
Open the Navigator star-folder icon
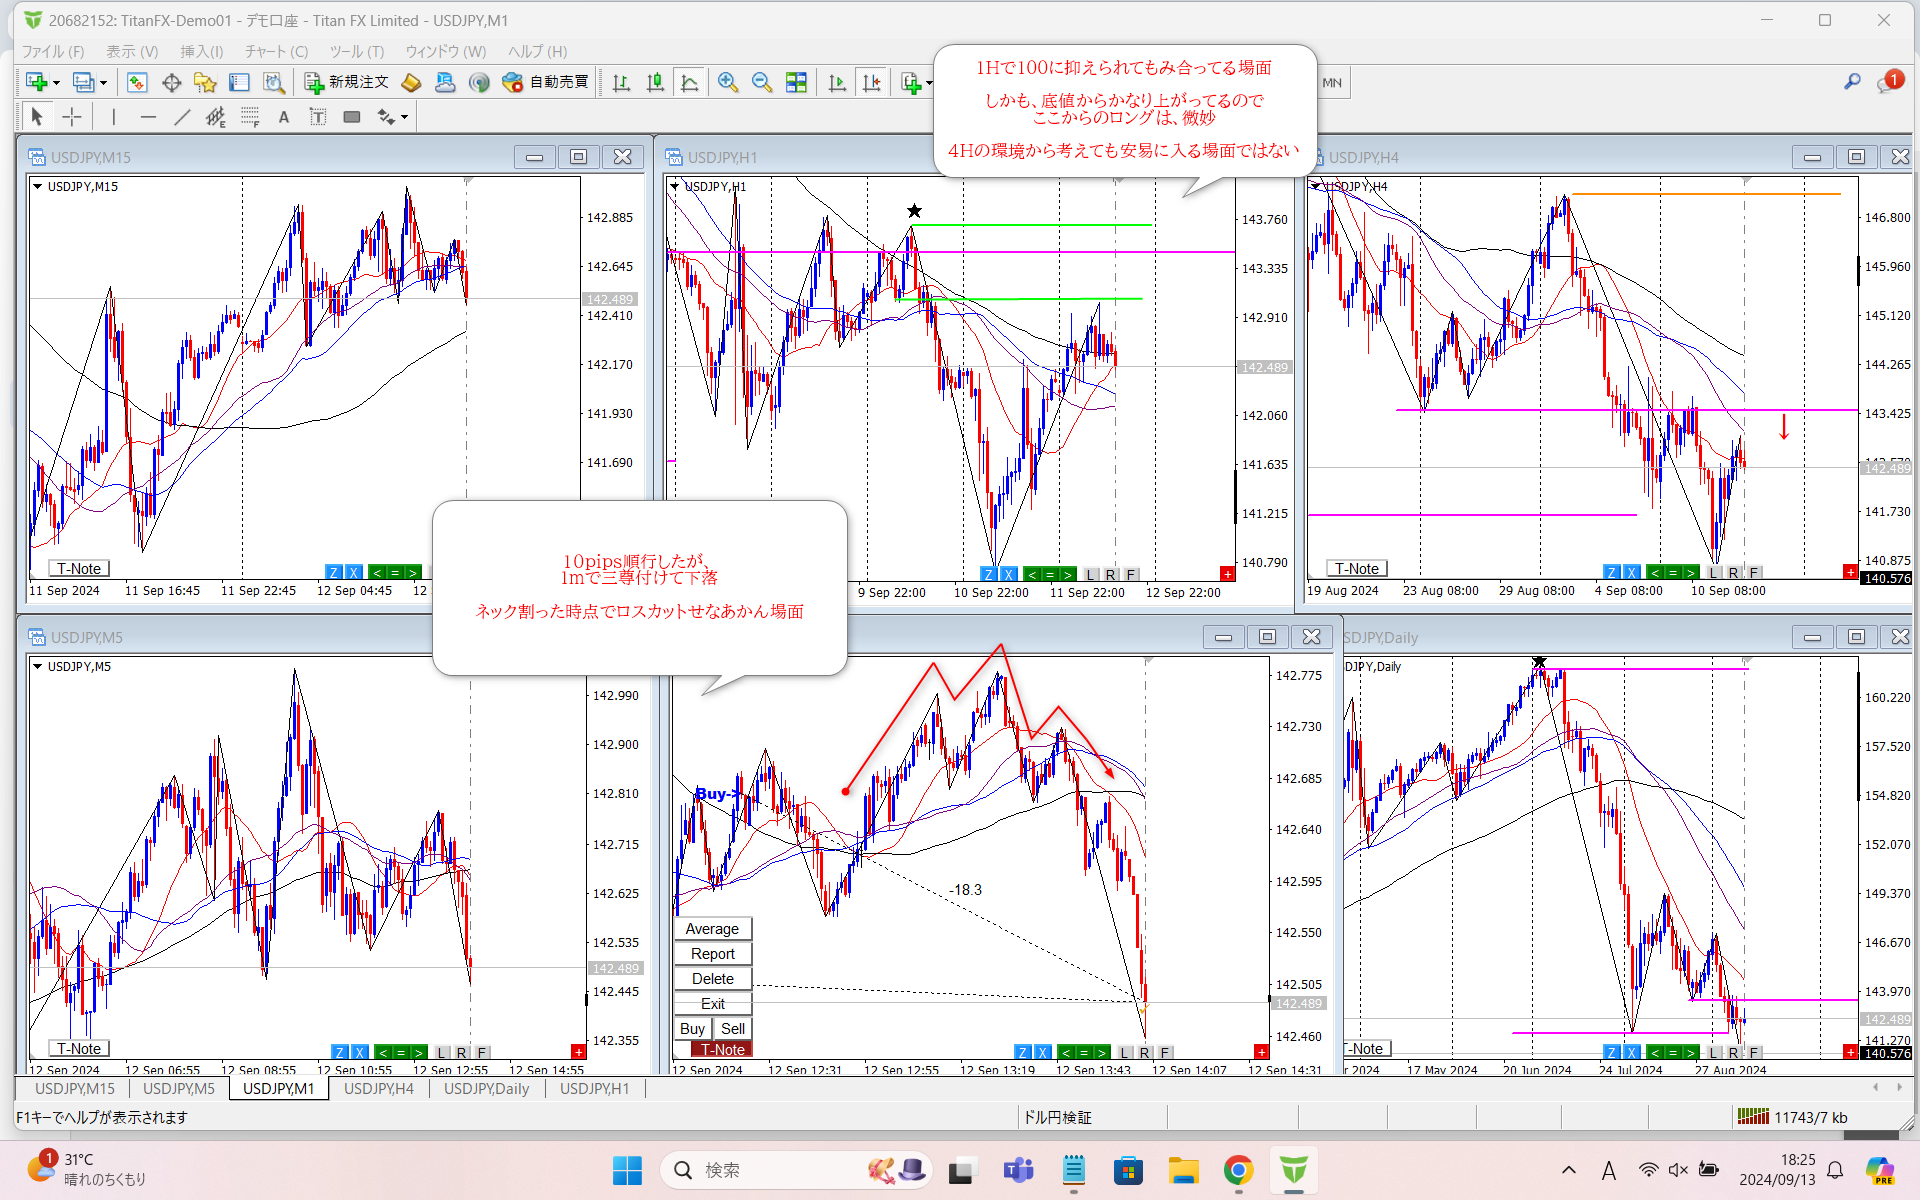click(205, 82)
